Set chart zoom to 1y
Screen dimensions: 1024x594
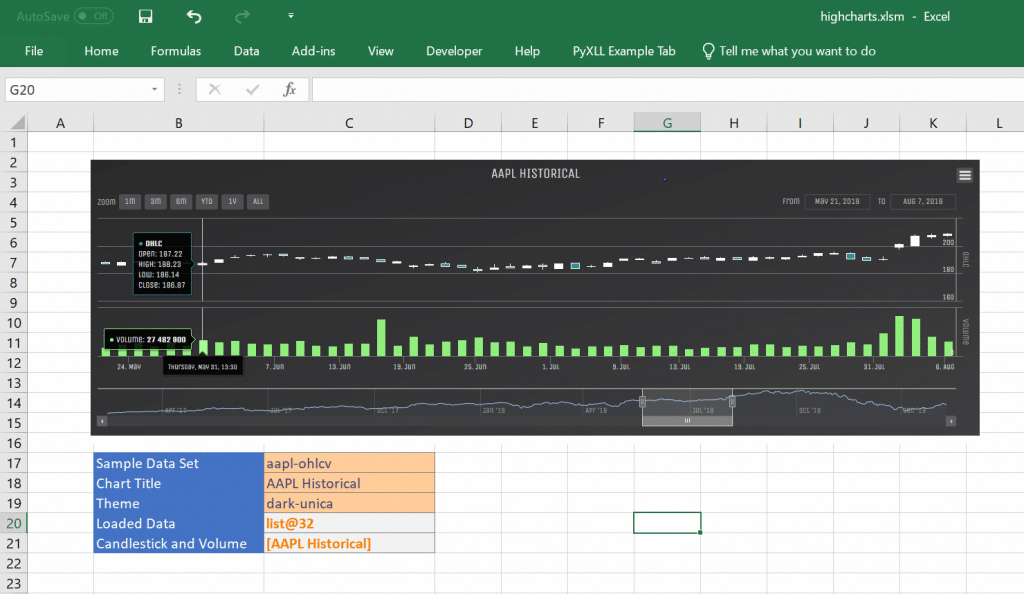click(232, 202)
